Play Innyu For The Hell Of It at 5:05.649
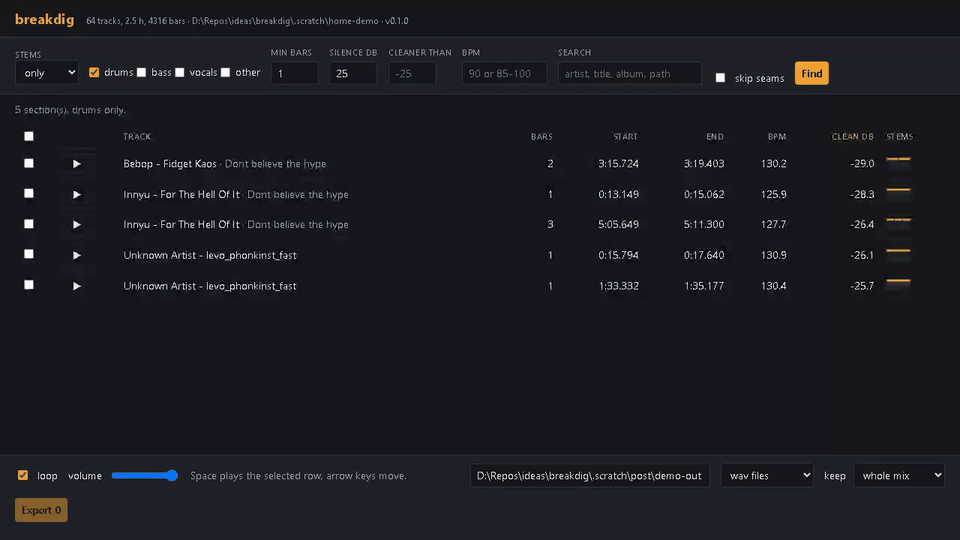This screenshot has height=540, width=960. click(x=77, y=225)
